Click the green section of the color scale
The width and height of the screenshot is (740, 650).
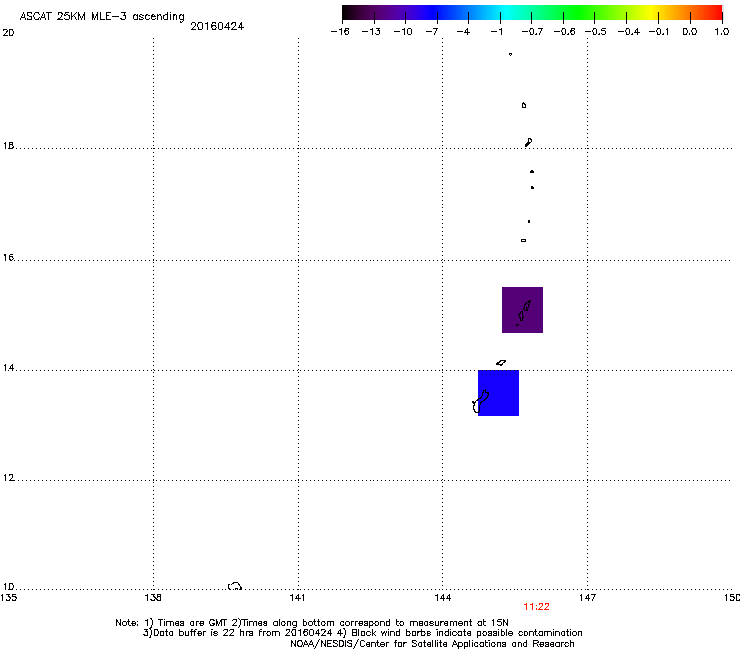(x=580, y=13)
